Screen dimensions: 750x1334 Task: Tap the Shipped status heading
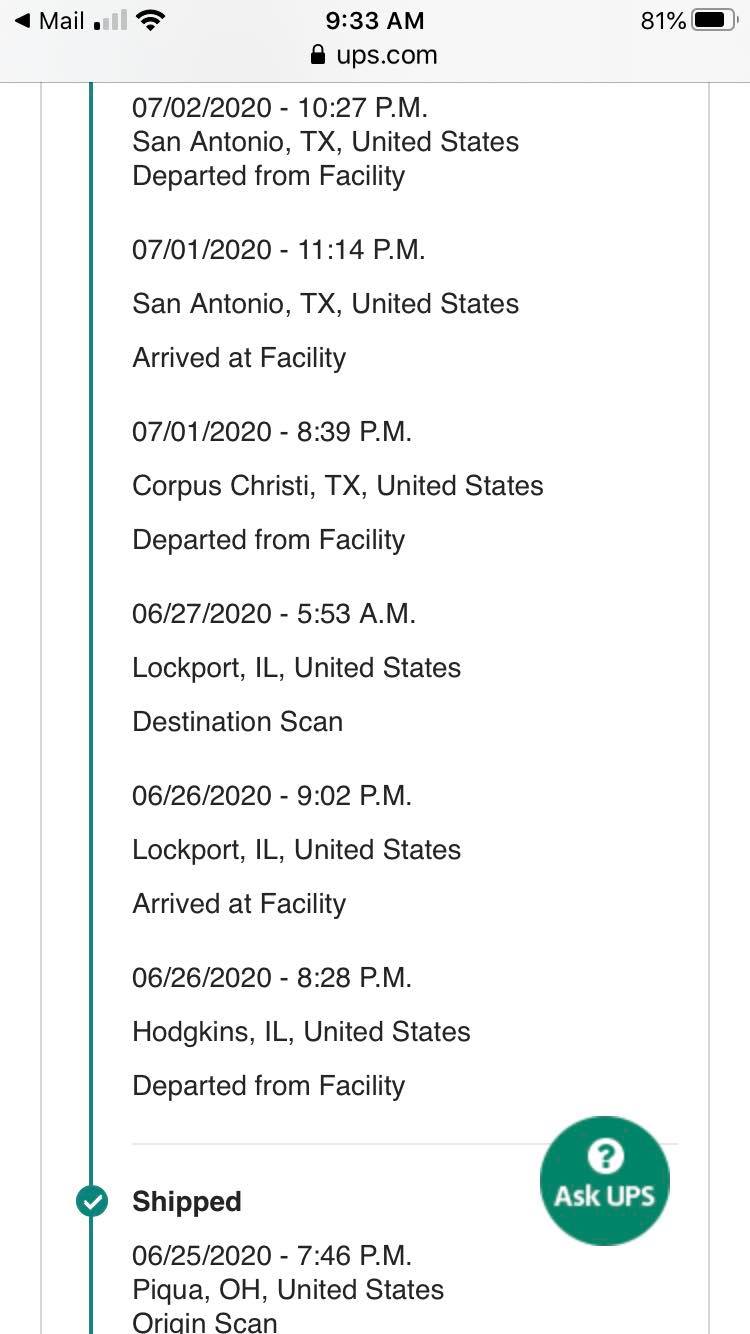pyautogui.click(x=187, y=1201)
